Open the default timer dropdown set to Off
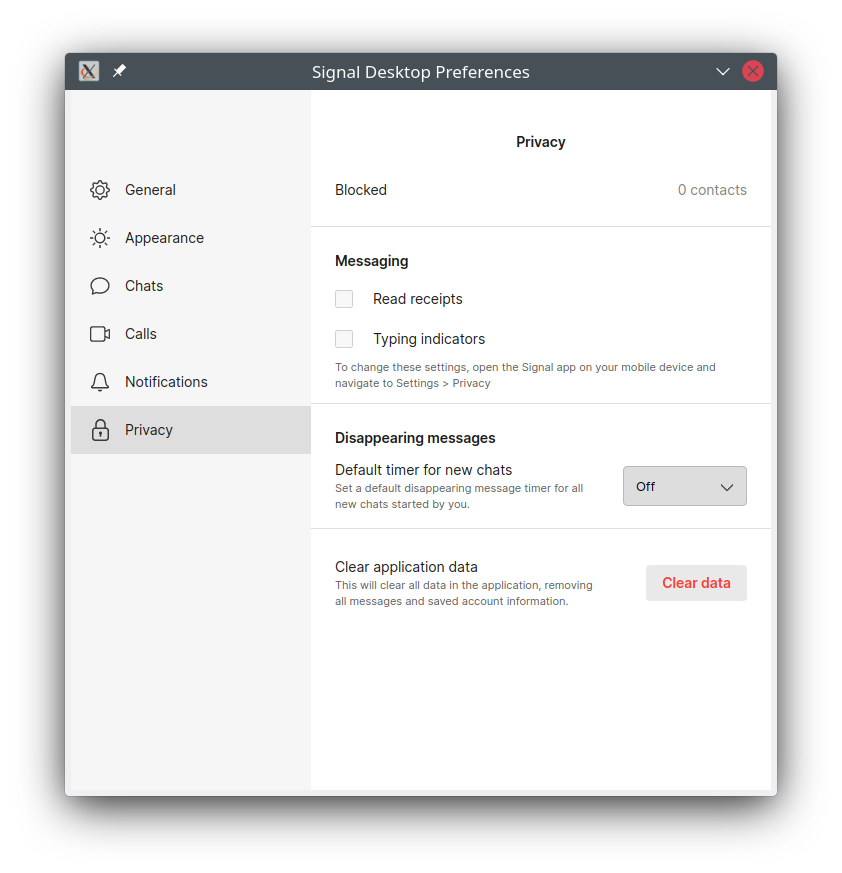Screen dimensions: 842x873 [x=684, y=486]
